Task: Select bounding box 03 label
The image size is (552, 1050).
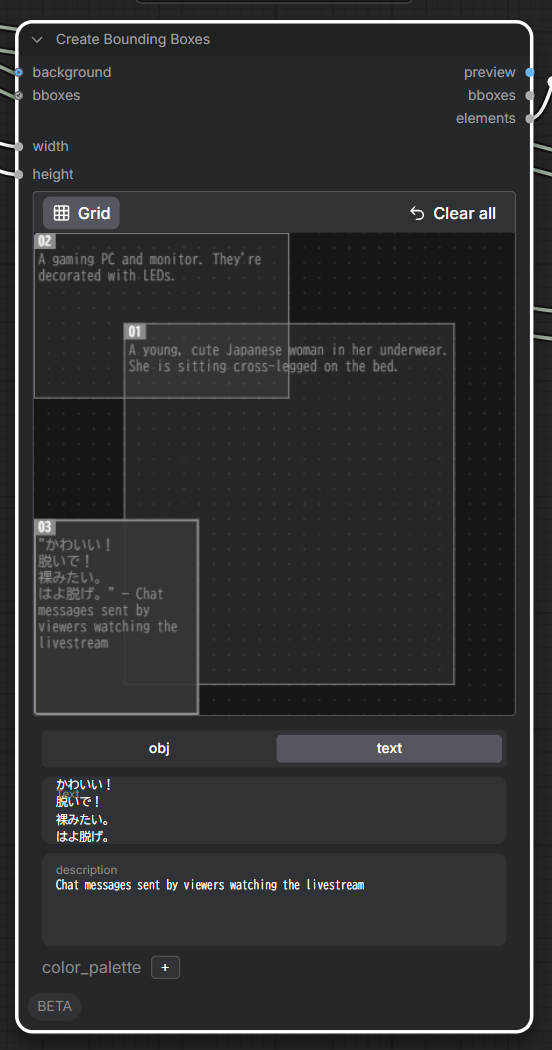Action: click(x=45, y=528)
